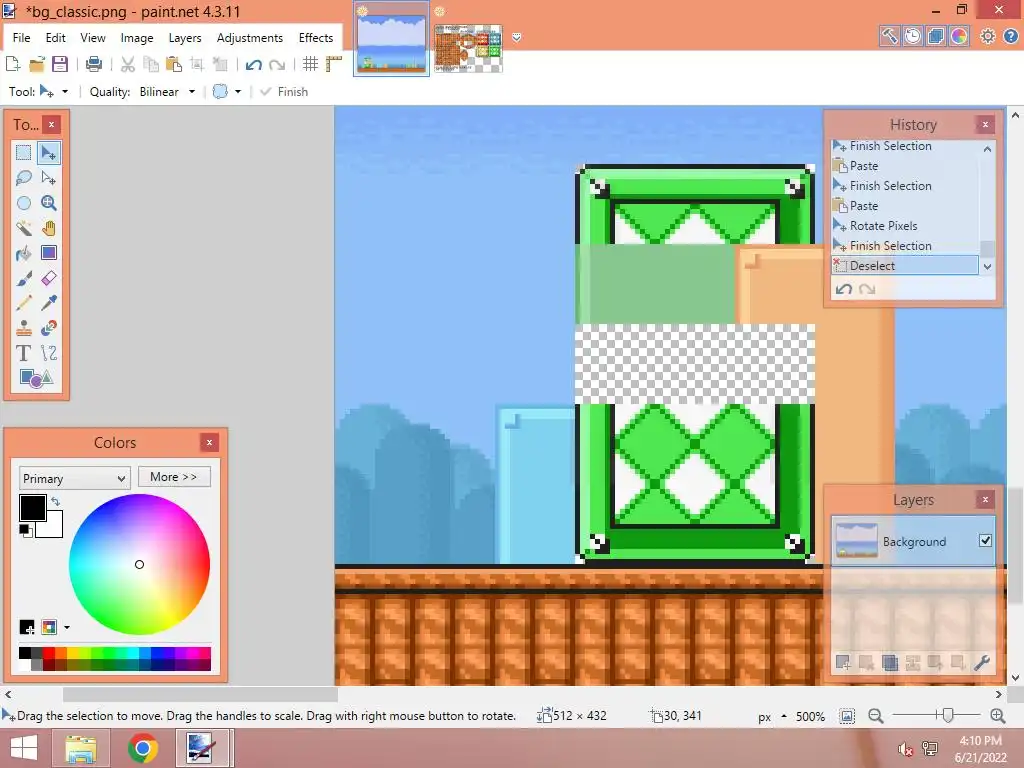Switch to second image thumbnail tab
Image resolution: width=1024 pixels, height=768 pixels.
click(x=468, y=49)
